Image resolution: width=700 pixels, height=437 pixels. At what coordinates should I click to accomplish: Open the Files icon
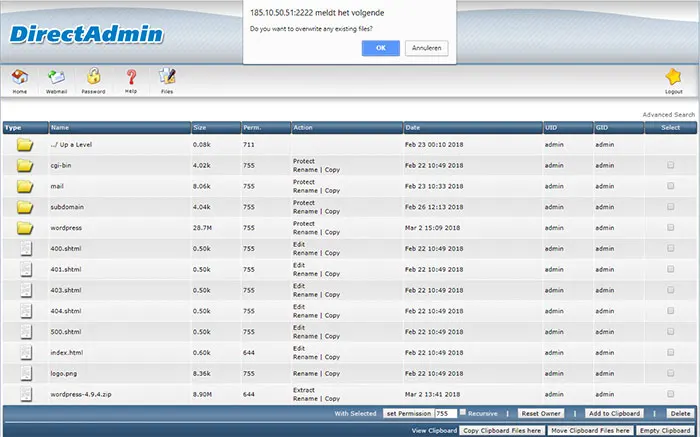(x=167, y=76)
